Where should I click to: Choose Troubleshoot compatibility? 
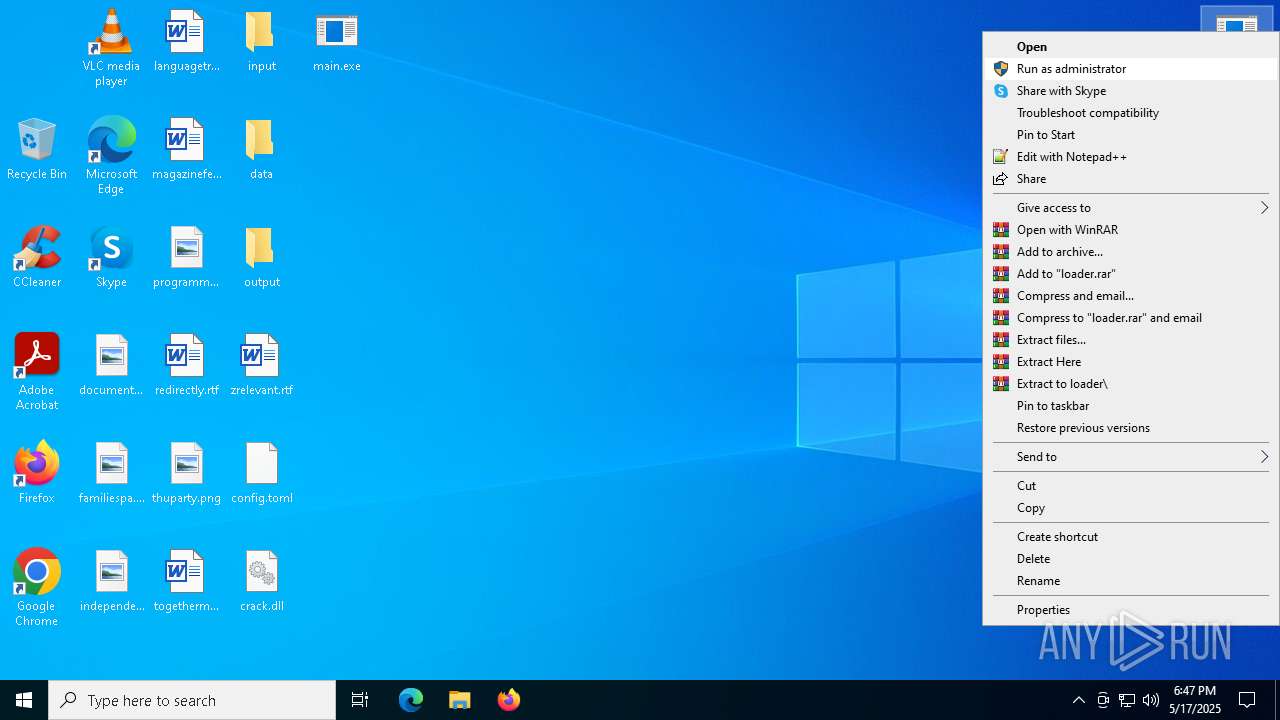click(x=1130, y=113)
